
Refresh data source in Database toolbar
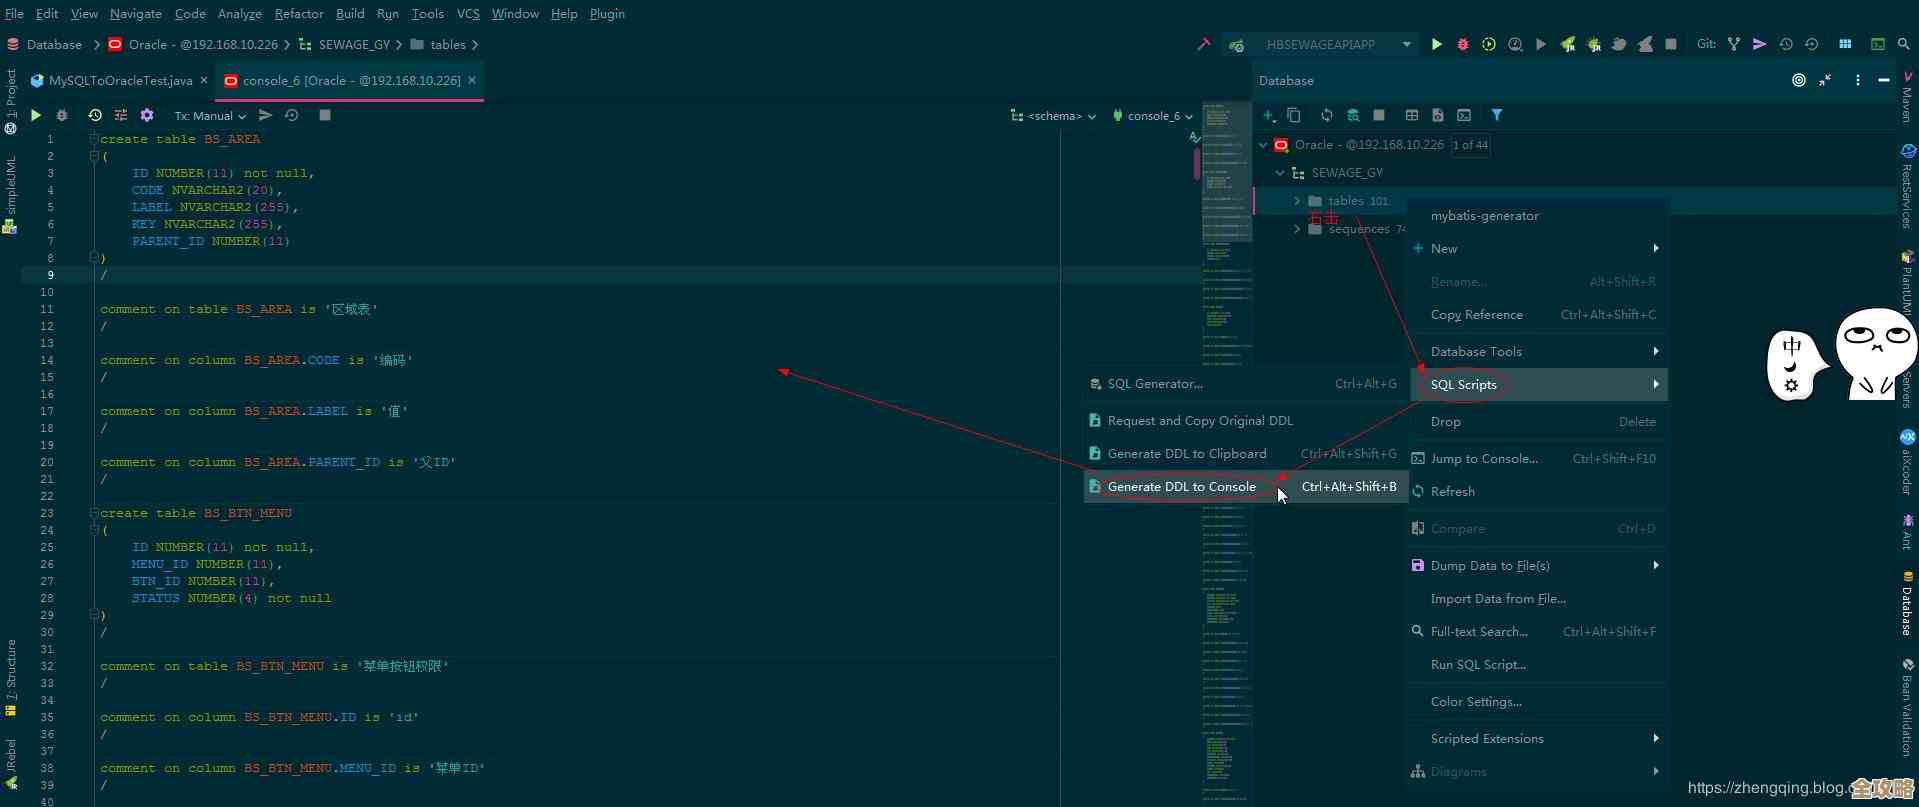pos(1326,115)
